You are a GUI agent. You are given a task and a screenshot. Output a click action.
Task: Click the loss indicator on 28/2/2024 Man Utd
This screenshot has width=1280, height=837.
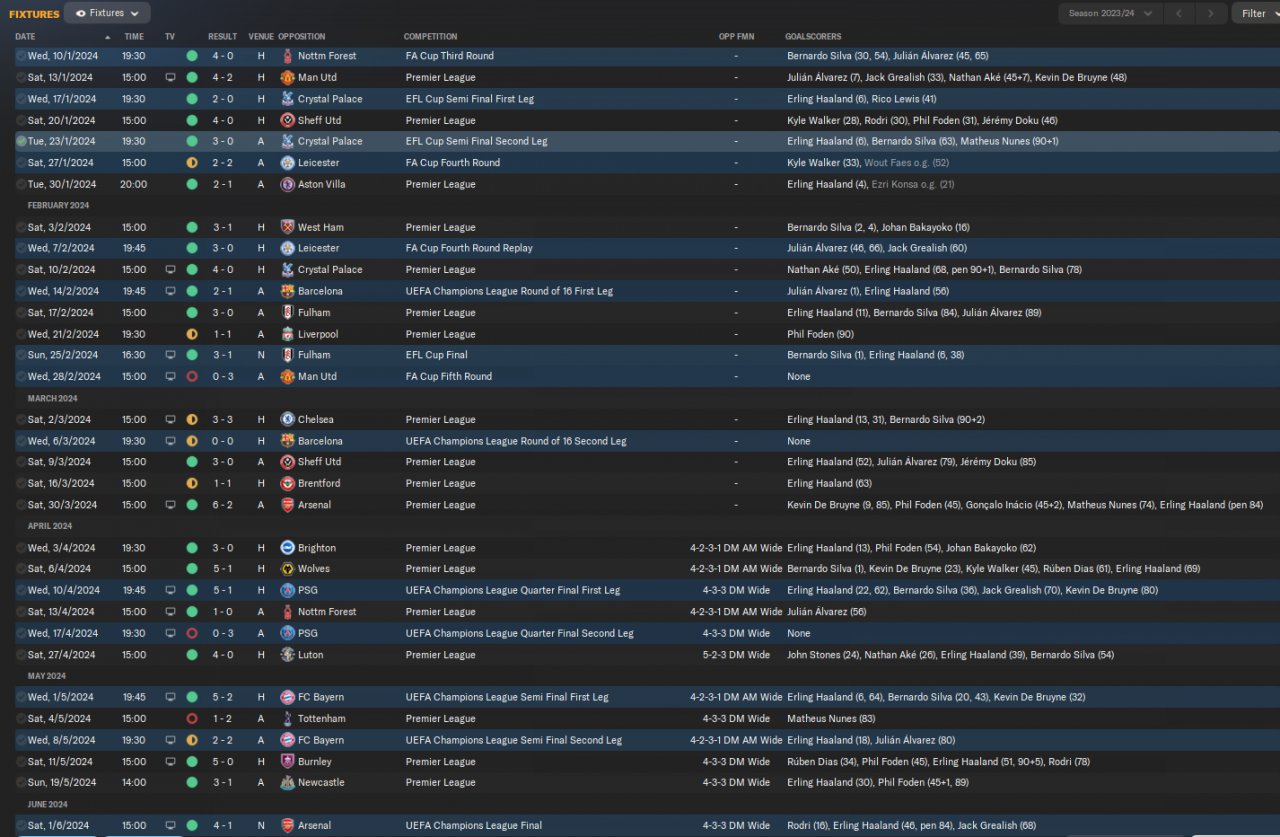pos(192,377)
